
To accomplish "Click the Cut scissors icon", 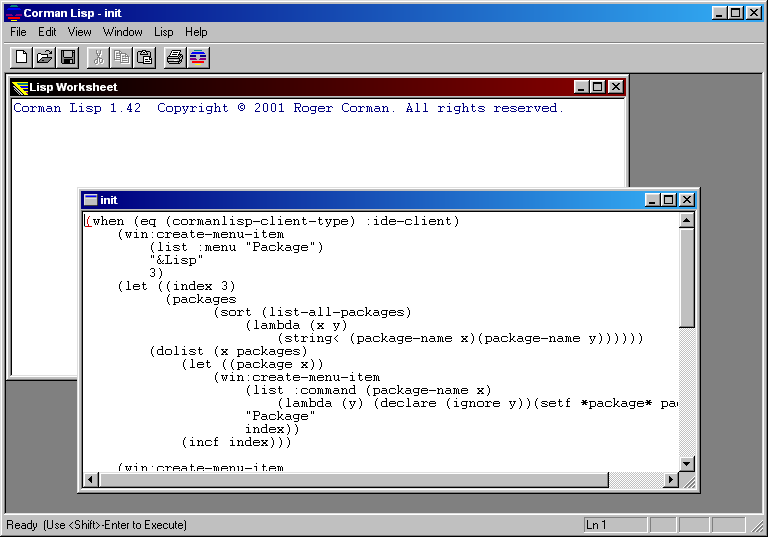I will [98, 58].
